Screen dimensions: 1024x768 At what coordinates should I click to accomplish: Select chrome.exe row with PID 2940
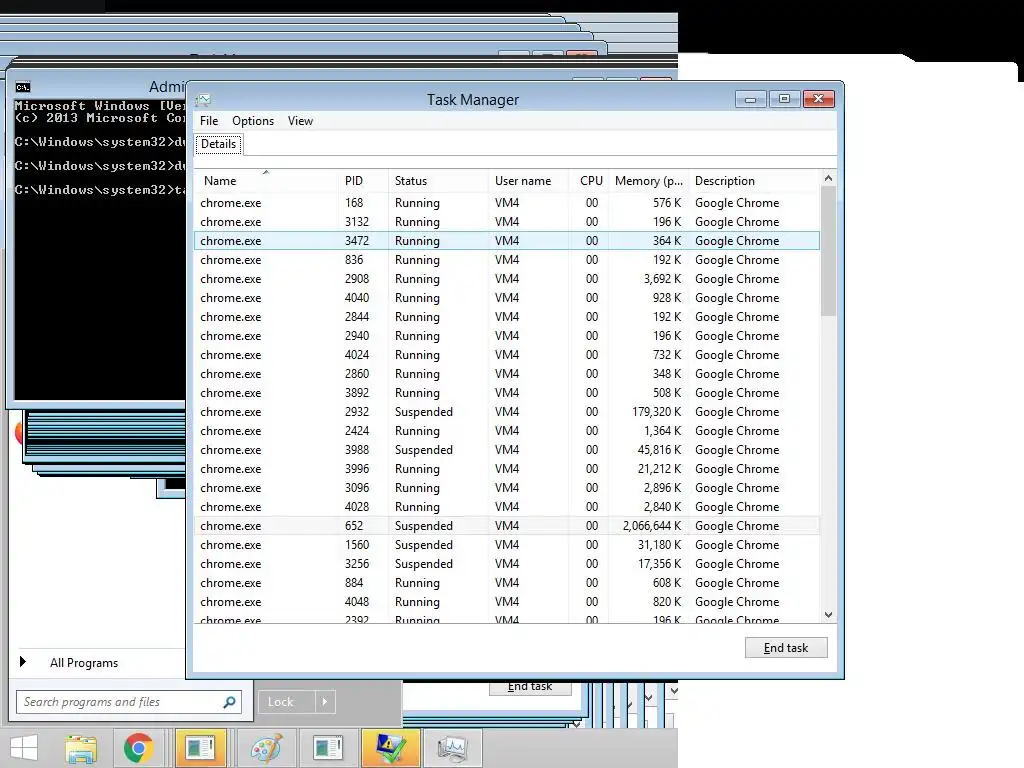click(507, 336)
